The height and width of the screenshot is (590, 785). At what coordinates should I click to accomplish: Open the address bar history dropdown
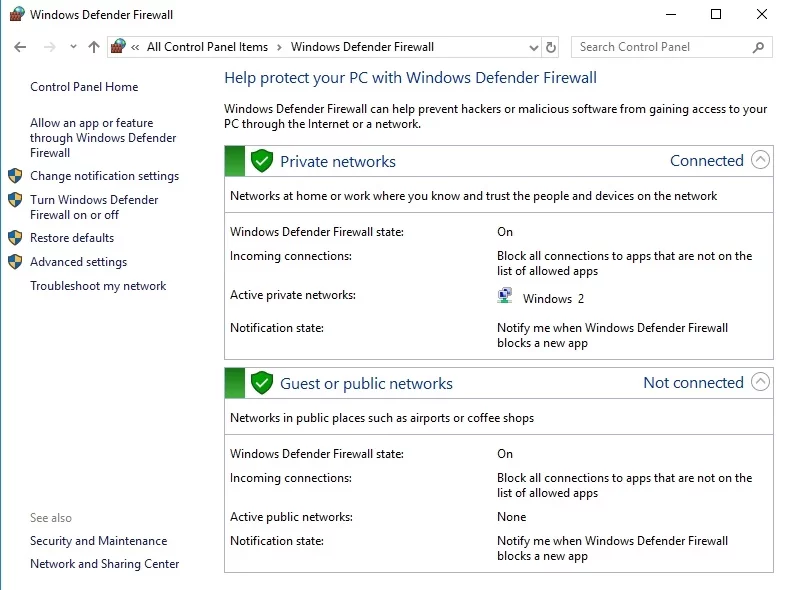pos(532,47)
